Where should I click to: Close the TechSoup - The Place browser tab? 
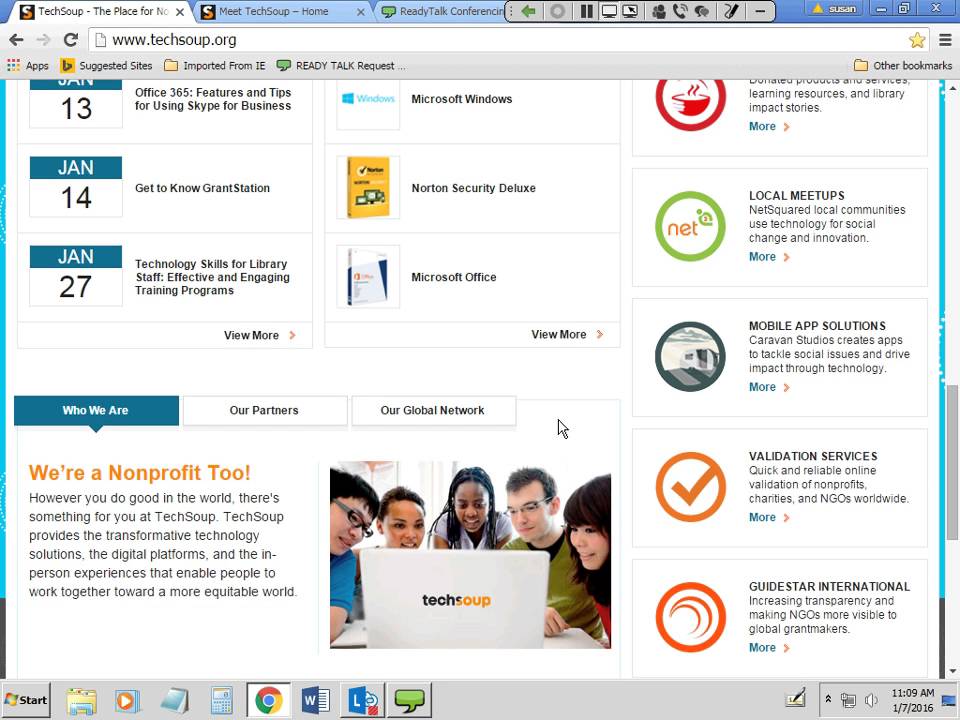tap(180, 12)
